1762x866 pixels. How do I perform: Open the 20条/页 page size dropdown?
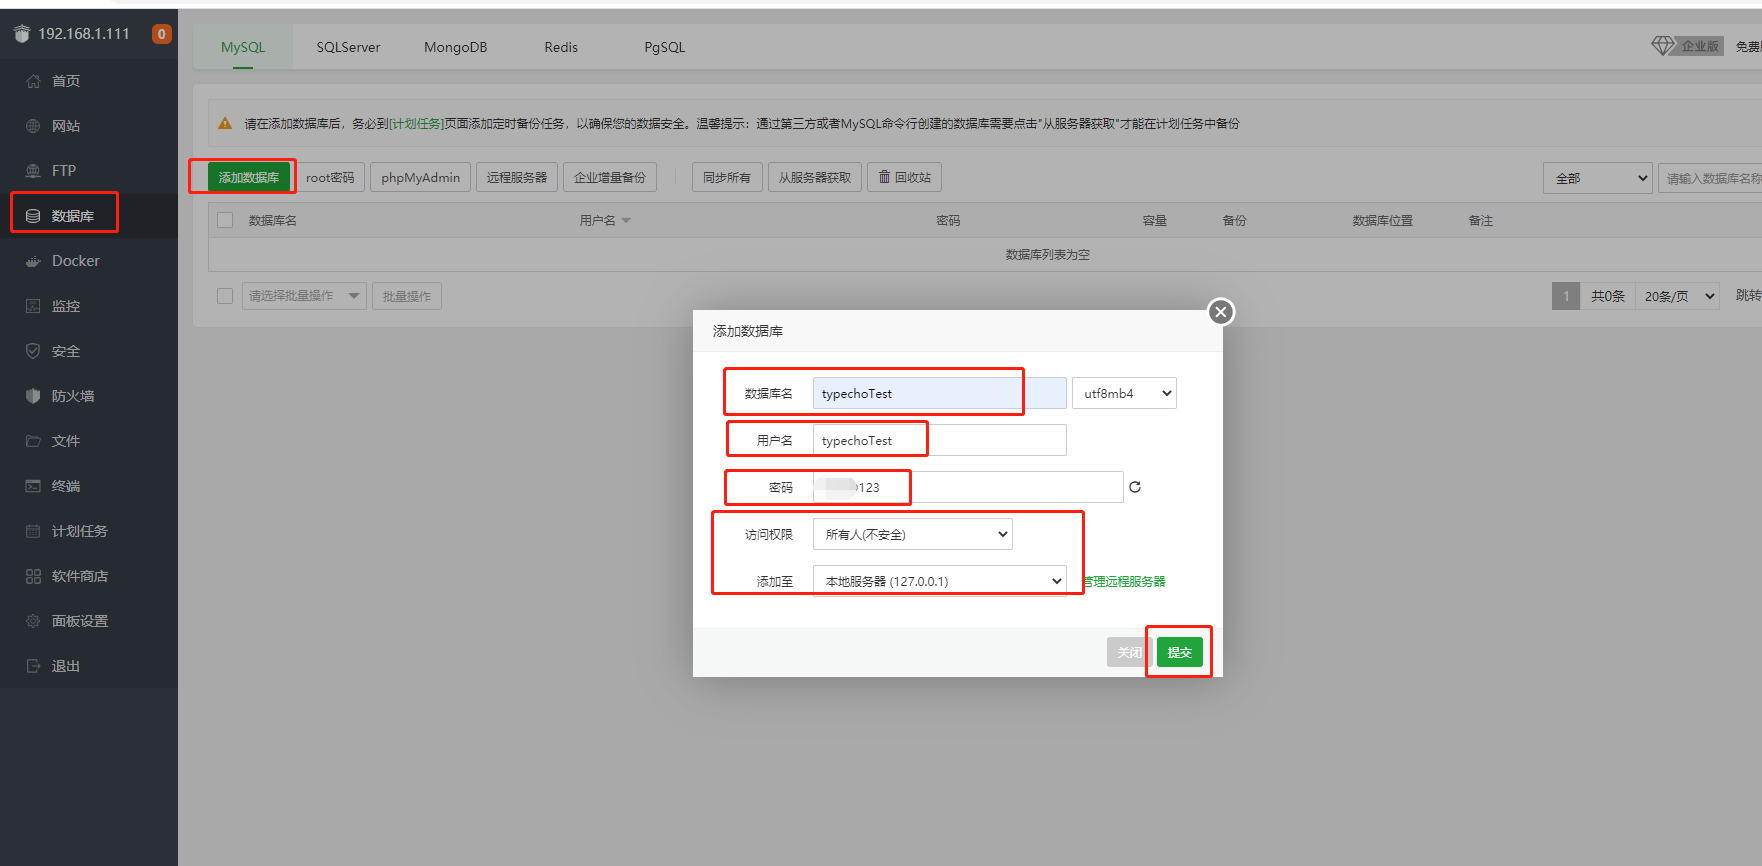1677,296
